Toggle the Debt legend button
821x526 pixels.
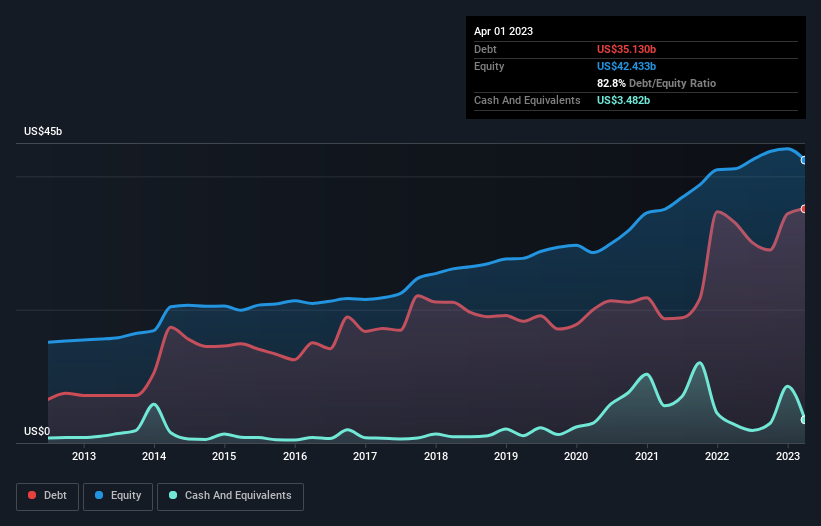[x=48, y=496]
